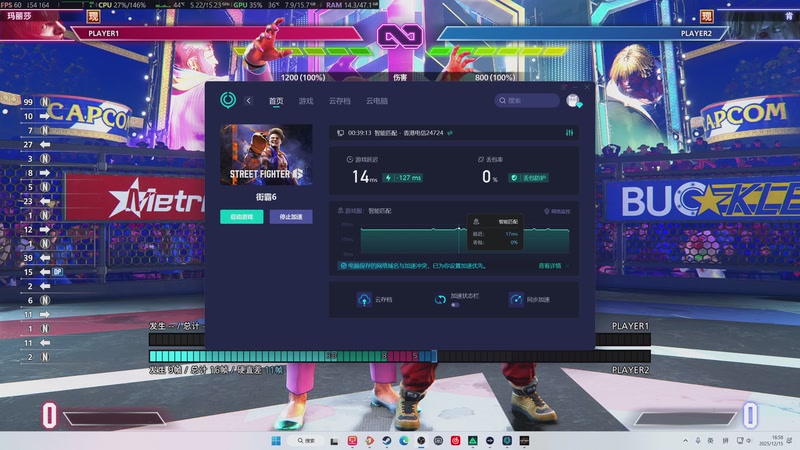The image size is (800, 450).
Task: Open the NetEase Cloud Music red taskbar icon
Action: (x=455, y=440)
